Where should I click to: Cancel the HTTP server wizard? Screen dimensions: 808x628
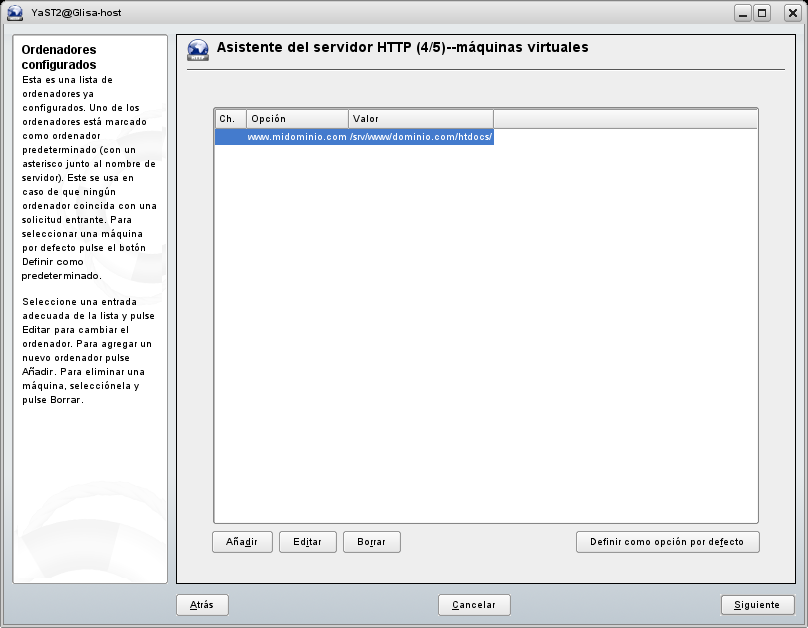click(474, 605)
